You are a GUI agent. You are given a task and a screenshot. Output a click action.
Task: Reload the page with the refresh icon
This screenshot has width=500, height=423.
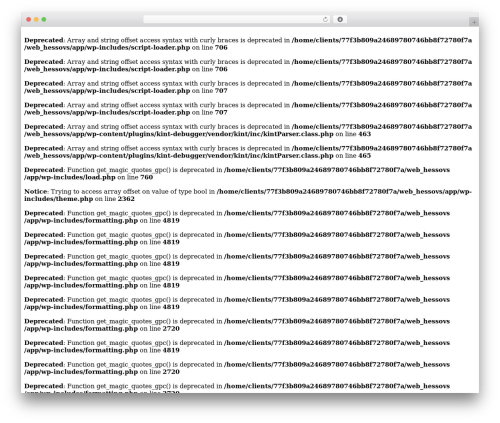tap(325, 20)
